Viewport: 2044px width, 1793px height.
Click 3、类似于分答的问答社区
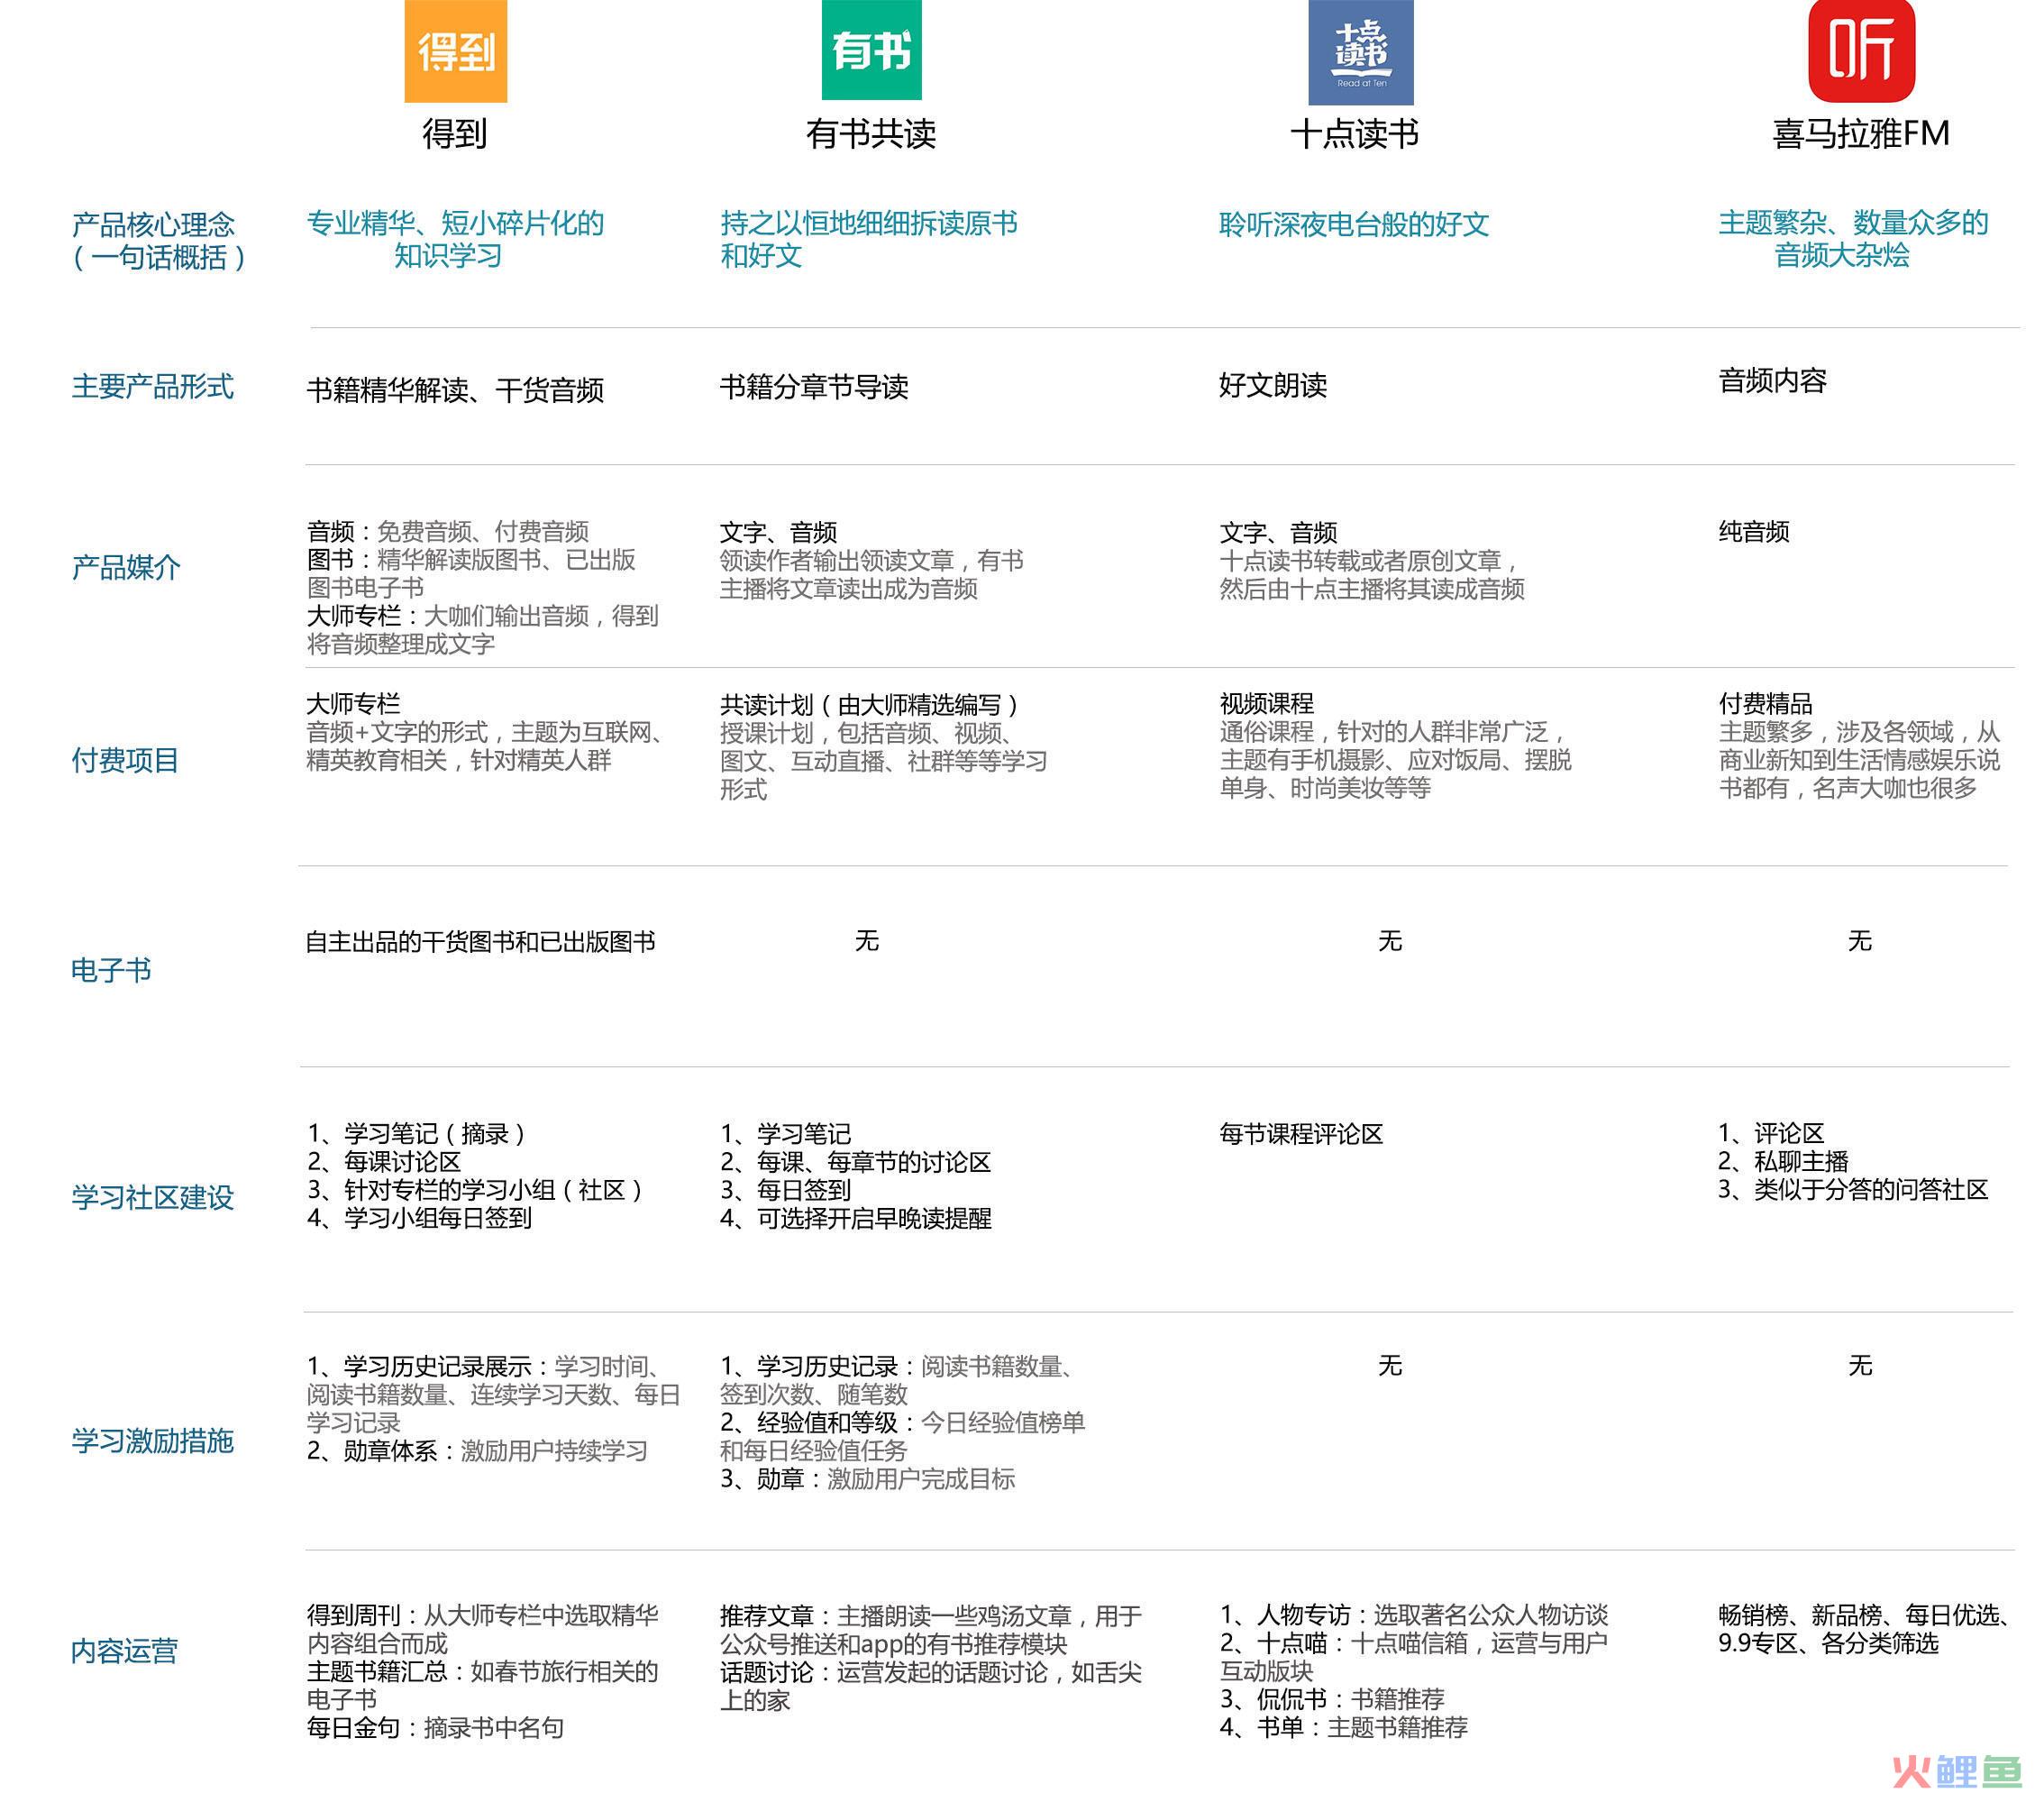coord(1853,1188)
